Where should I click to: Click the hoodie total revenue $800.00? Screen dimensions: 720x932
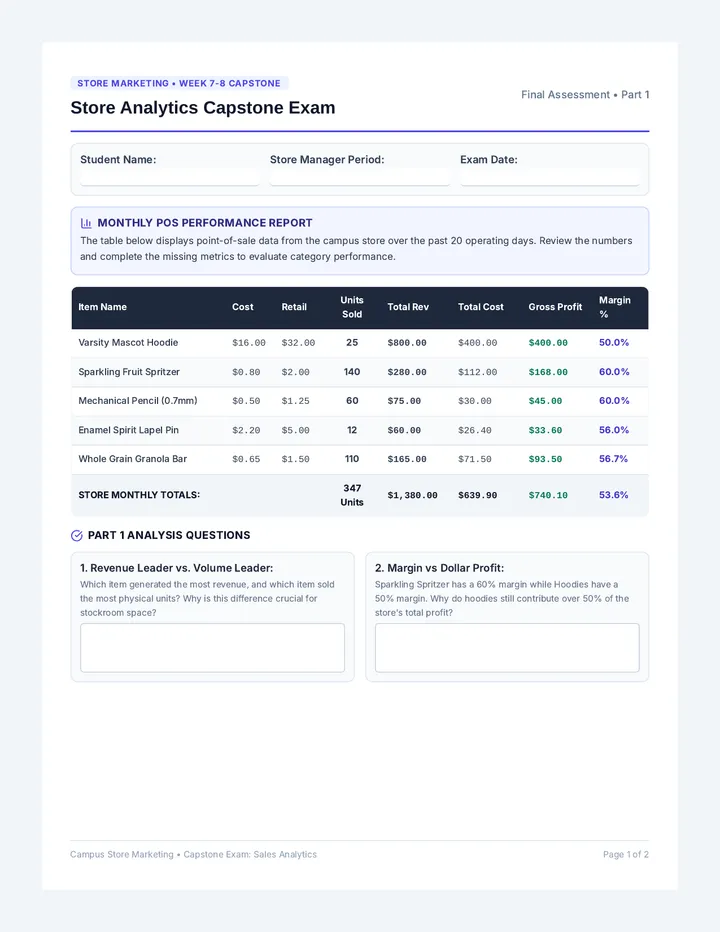coord(407,343)
